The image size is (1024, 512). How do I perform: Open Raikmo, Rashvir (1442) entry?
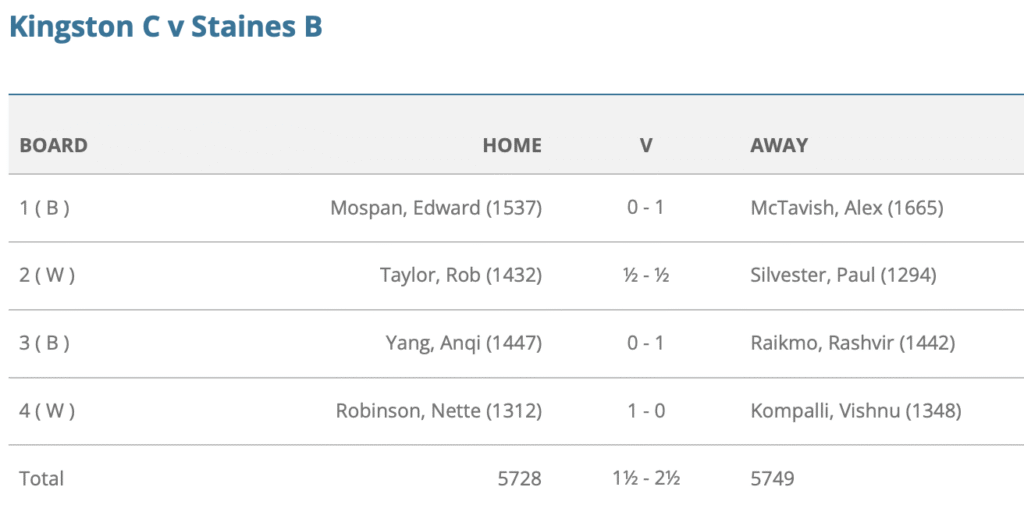pos(852,343)
